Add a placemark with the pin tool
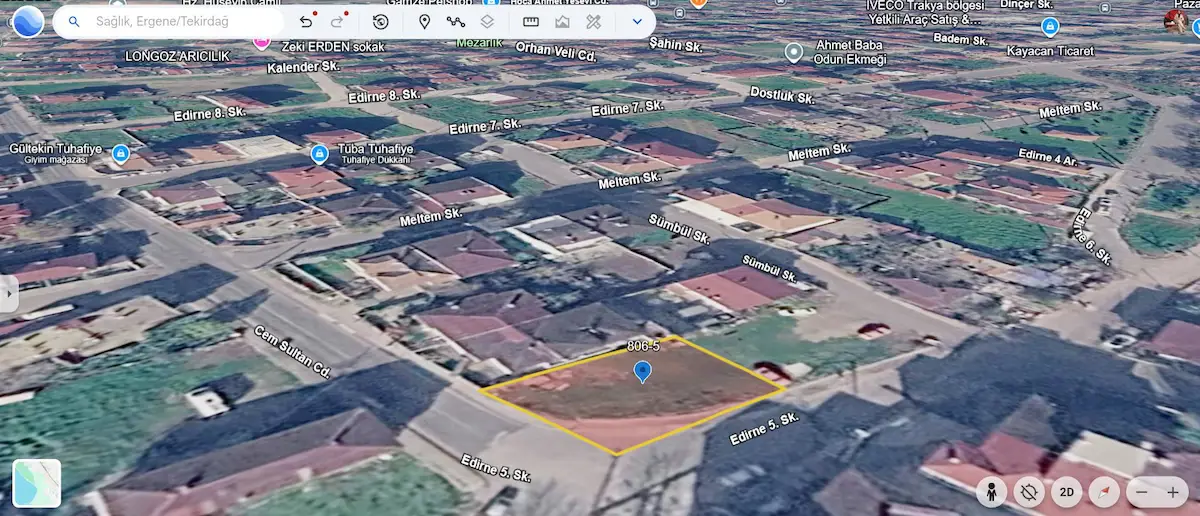The height and width of the screenshot is (516, 1200). 424,21
